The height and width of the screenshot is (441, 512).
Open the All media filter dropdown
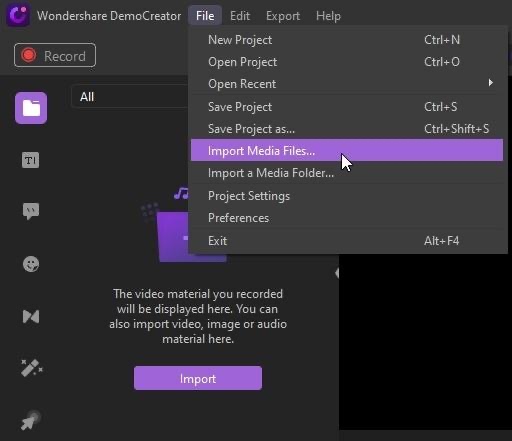point(130,97)
